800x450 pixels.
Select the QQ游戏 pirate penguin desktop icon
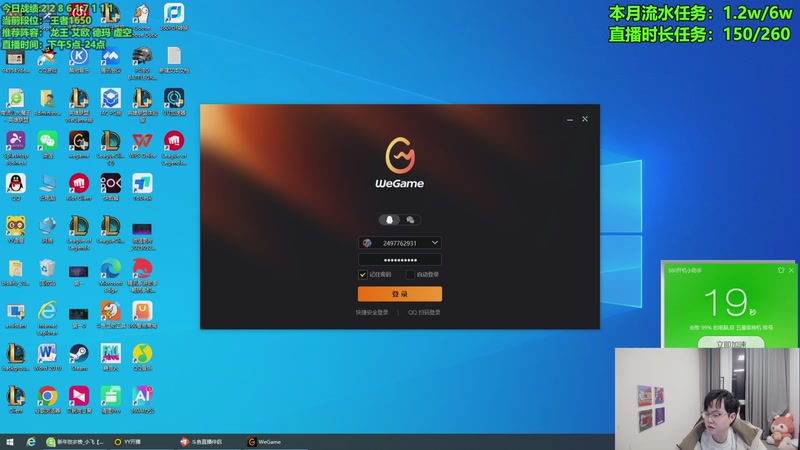[x=47, y=60]
